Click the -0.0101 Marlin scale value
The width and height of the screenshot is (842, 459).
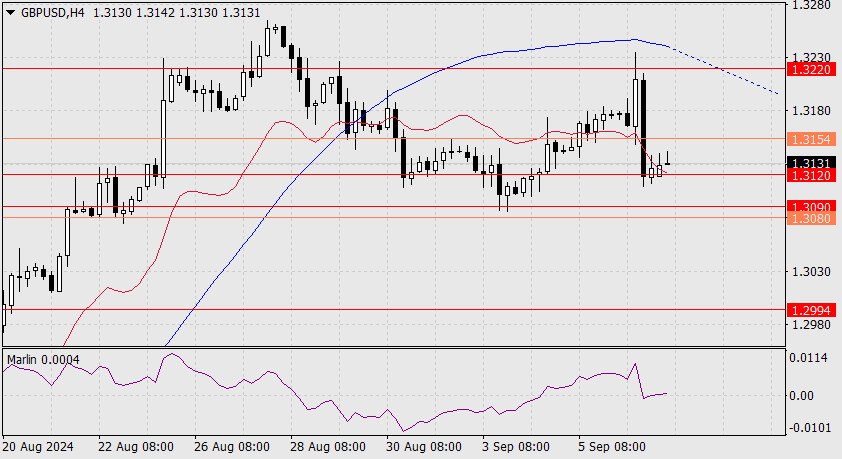click(808, 428)
